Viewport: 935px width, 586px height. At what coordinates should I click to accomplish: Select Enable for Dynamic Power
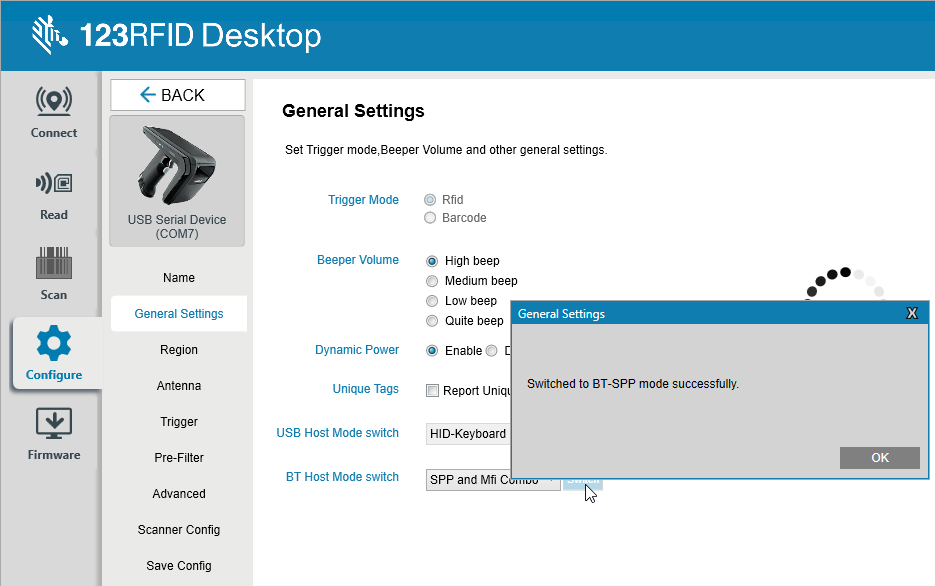[432, 351]
